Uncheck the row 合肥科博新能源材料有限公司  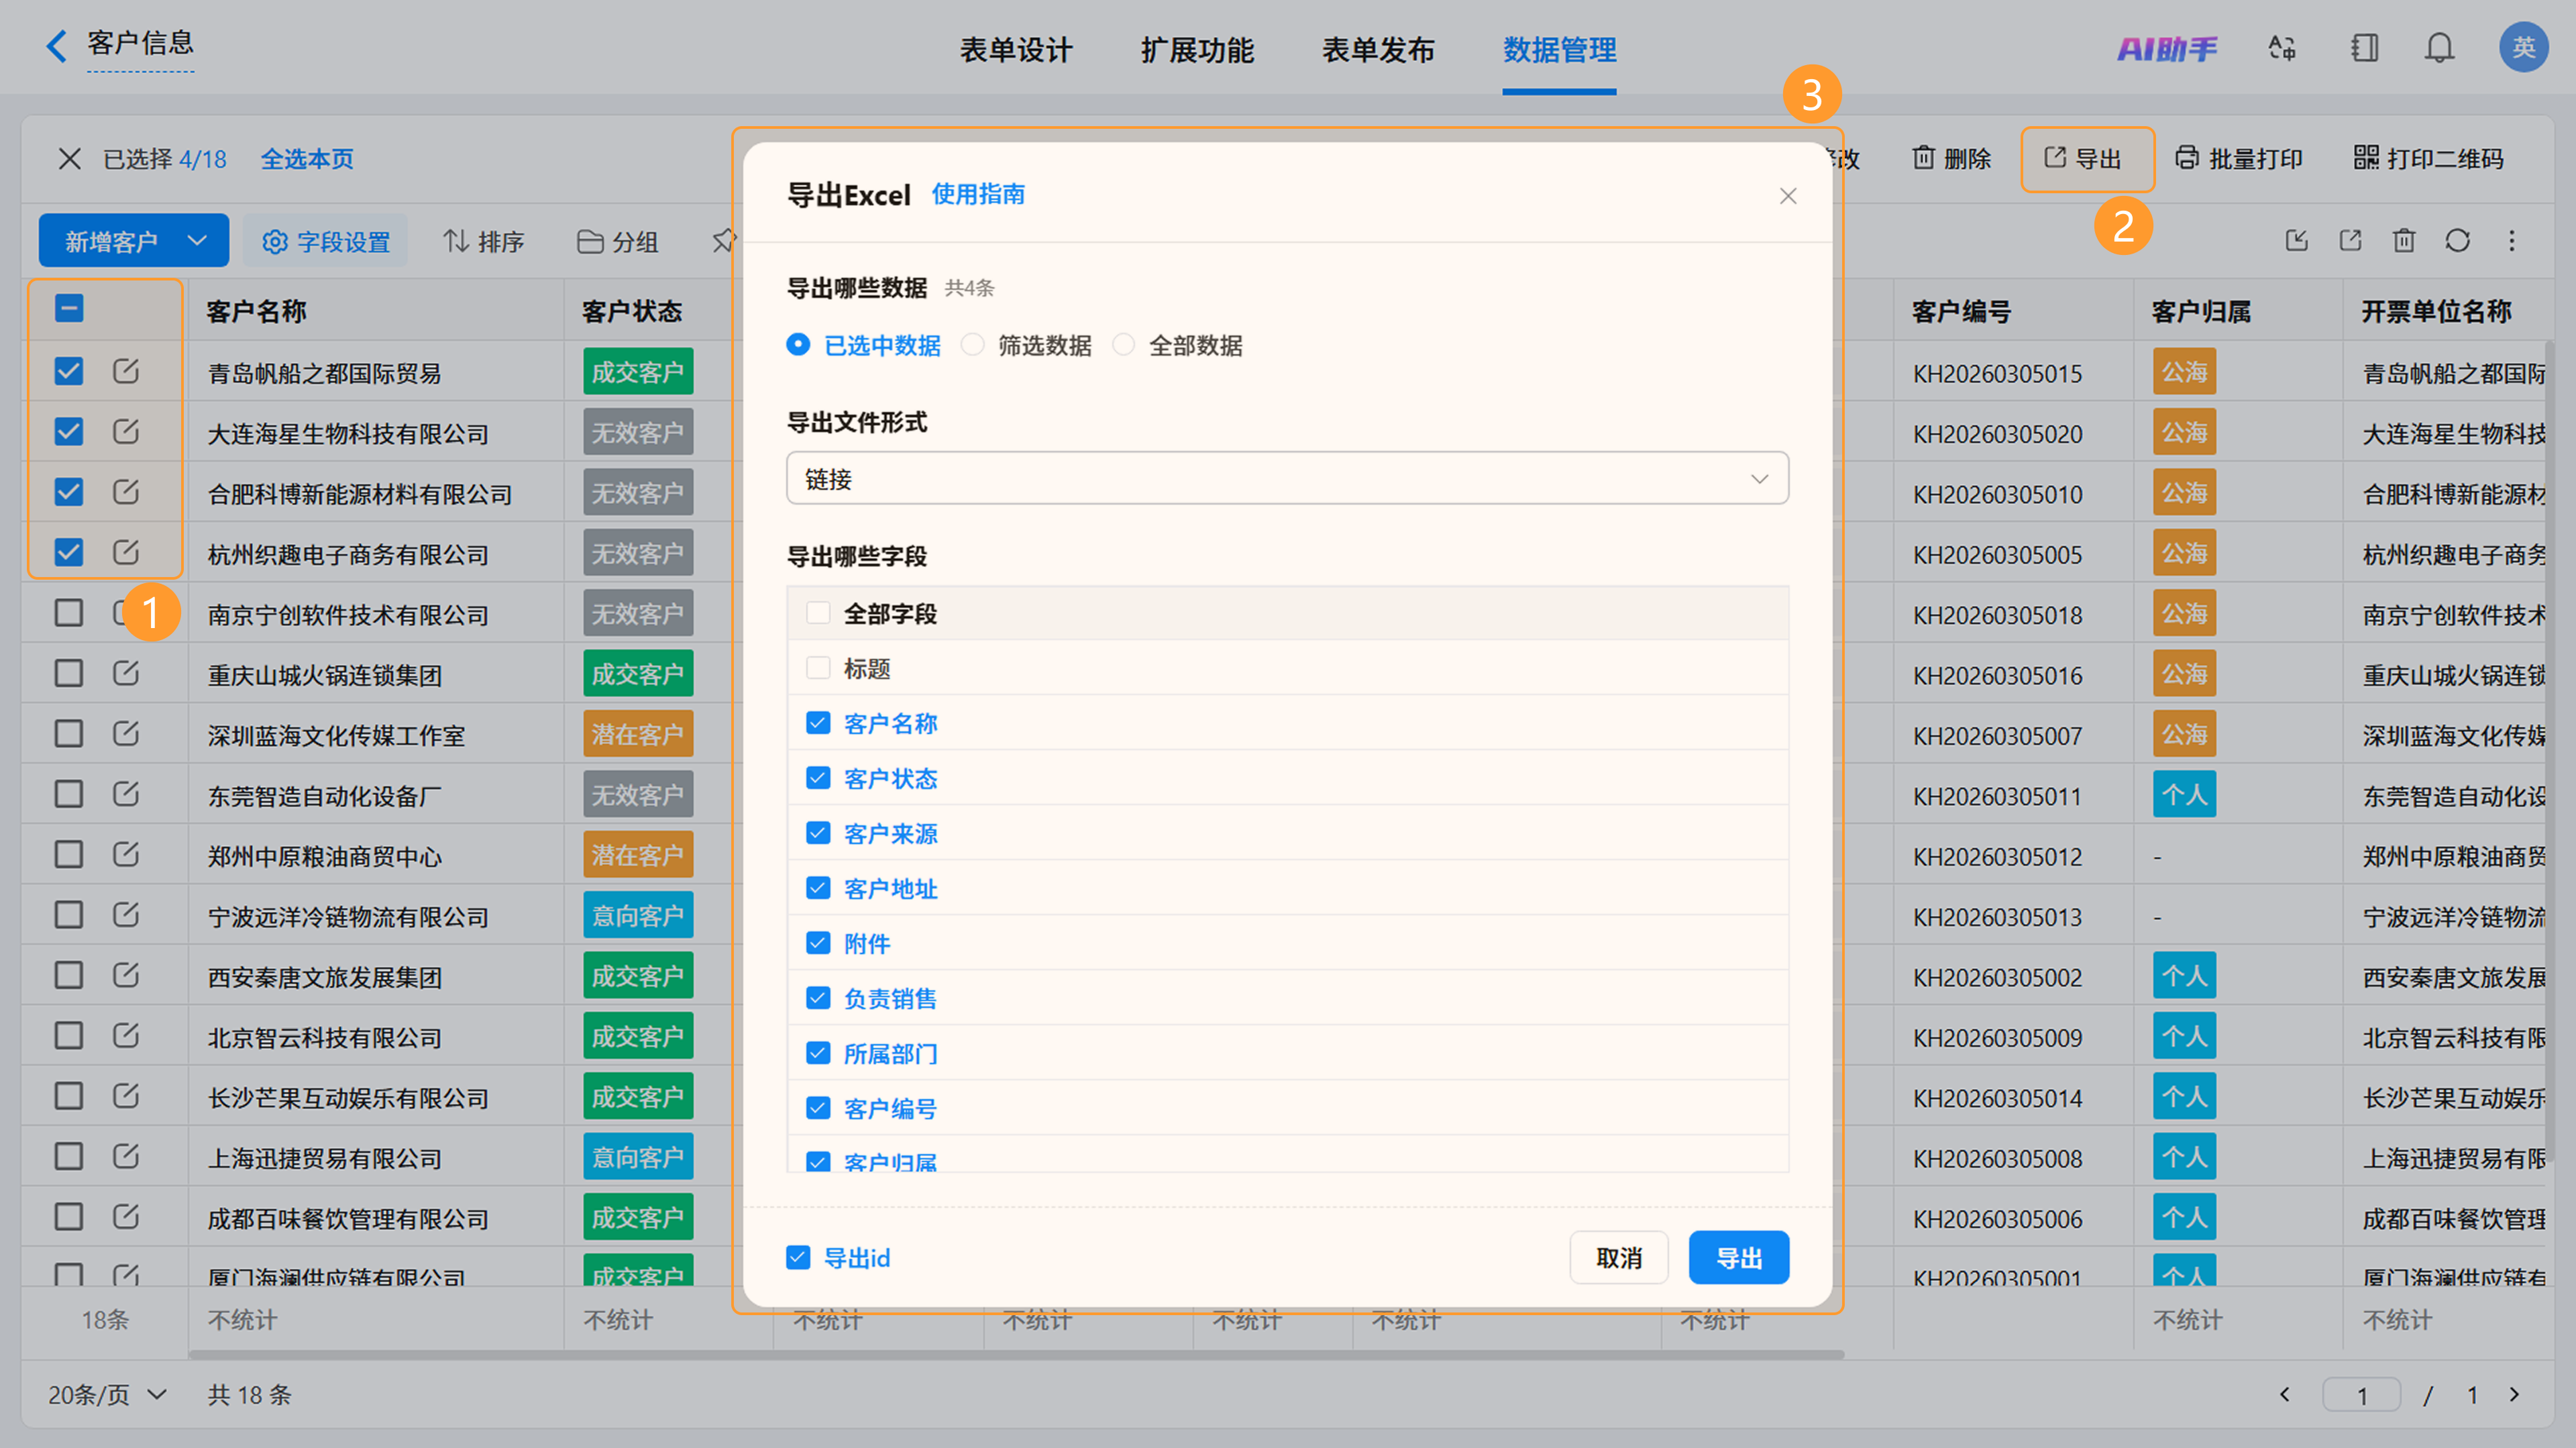click(x=69, y=492)
